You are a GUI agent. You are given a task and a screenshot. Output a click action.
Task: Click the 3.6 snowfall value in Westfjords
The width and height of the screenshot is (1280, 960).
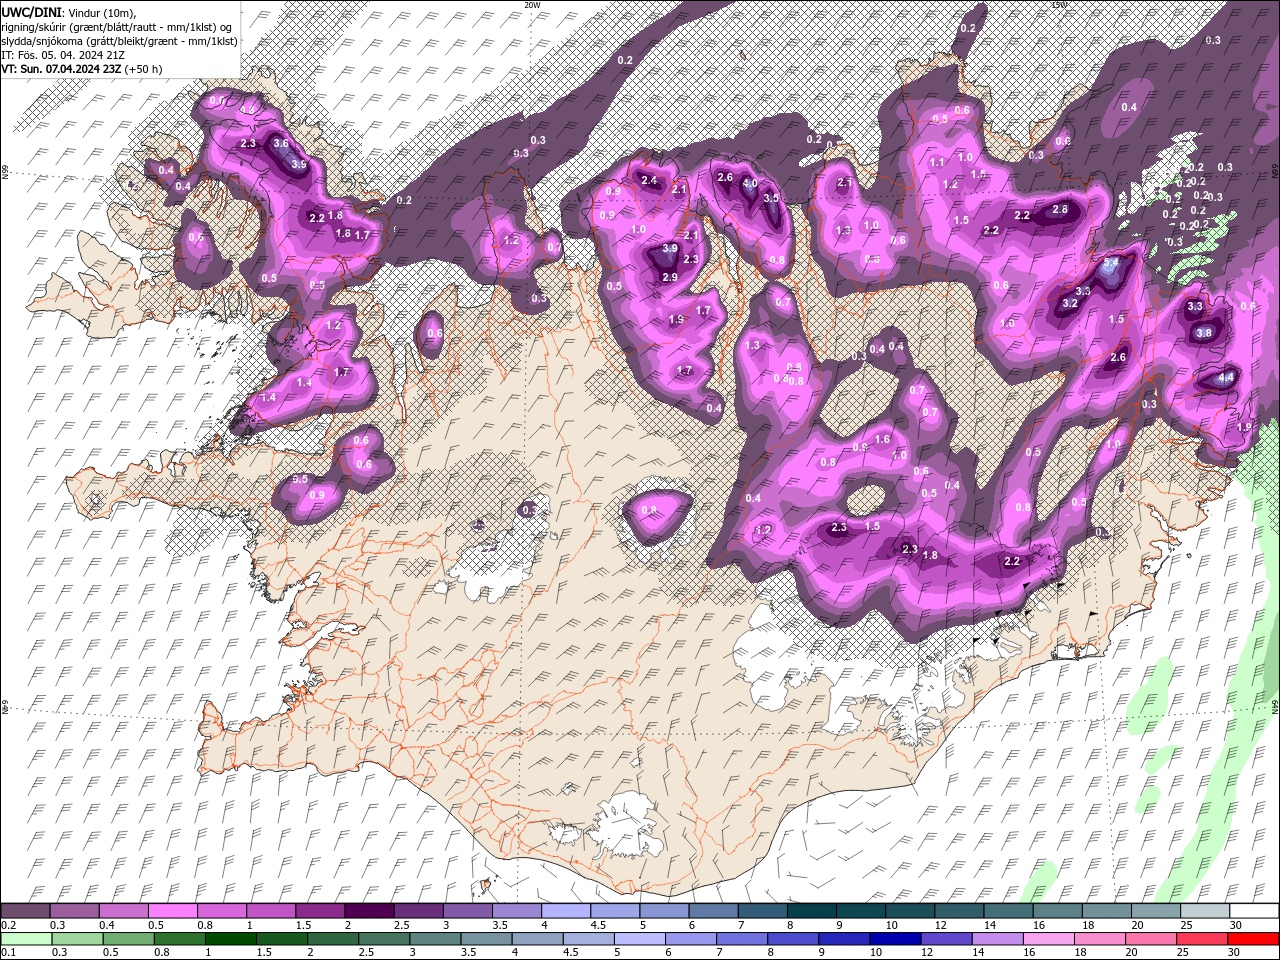281,144
